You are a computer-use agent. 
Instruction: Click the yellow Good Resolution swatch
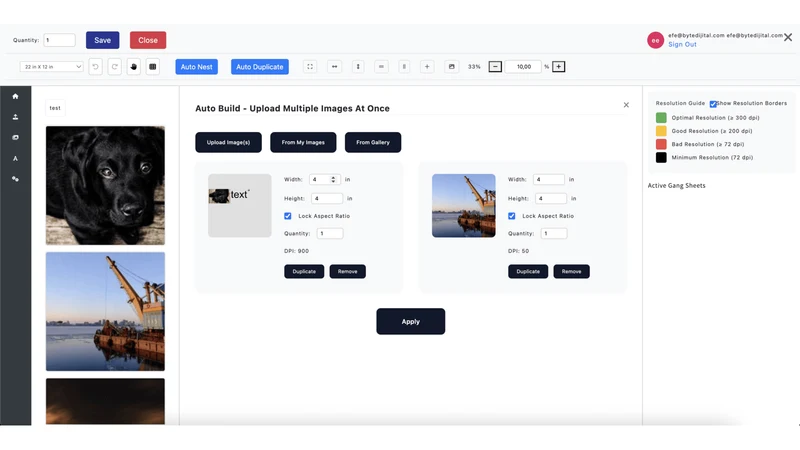click(x=661, y=131)
